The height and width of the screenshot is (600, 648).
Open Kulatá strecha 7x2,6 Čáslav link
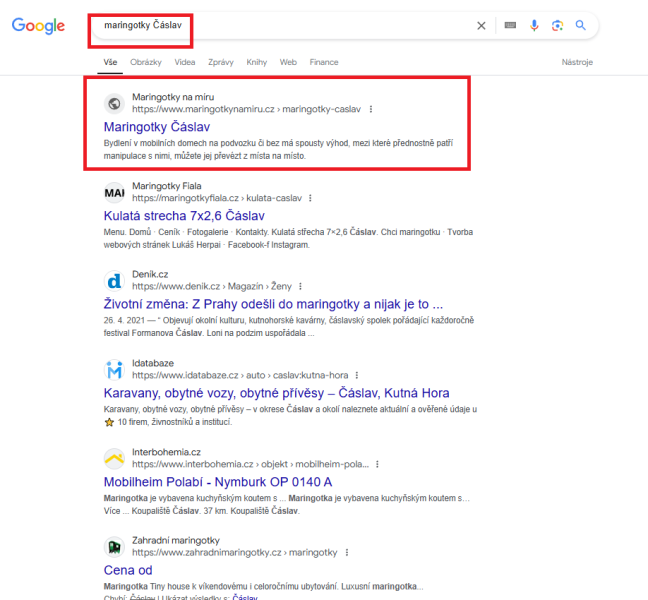click(184, 216)
